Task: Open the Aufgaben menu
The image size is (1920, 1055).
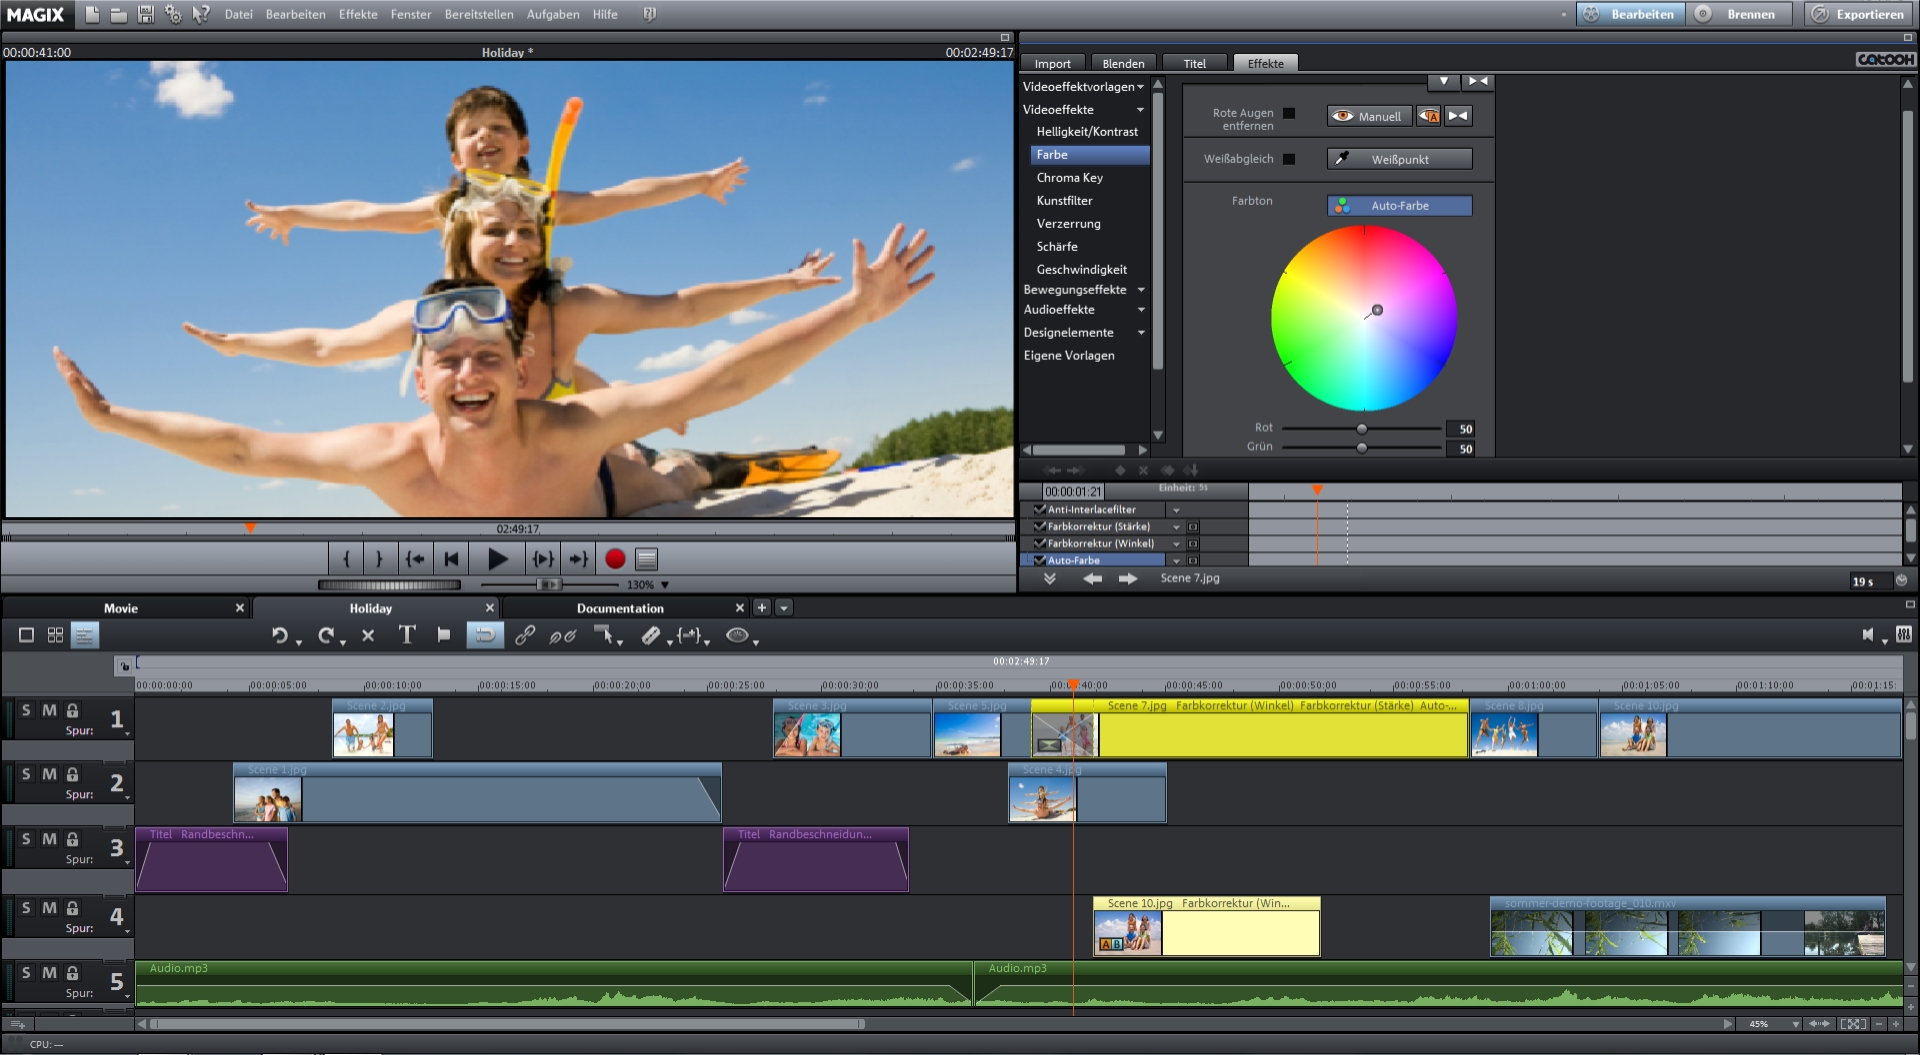Action: [553, 14]
